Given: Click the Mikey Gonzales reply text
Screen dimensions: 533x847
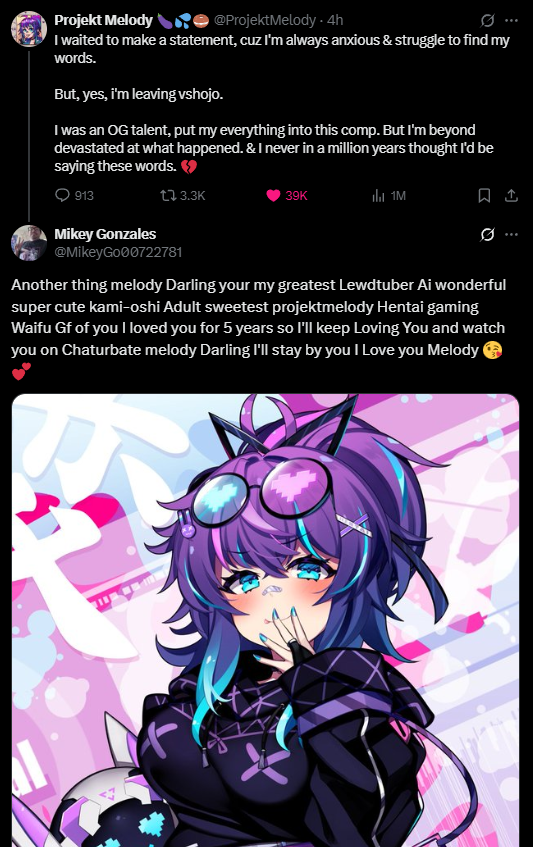Looking at the screenshot, I should pos(258,327).
